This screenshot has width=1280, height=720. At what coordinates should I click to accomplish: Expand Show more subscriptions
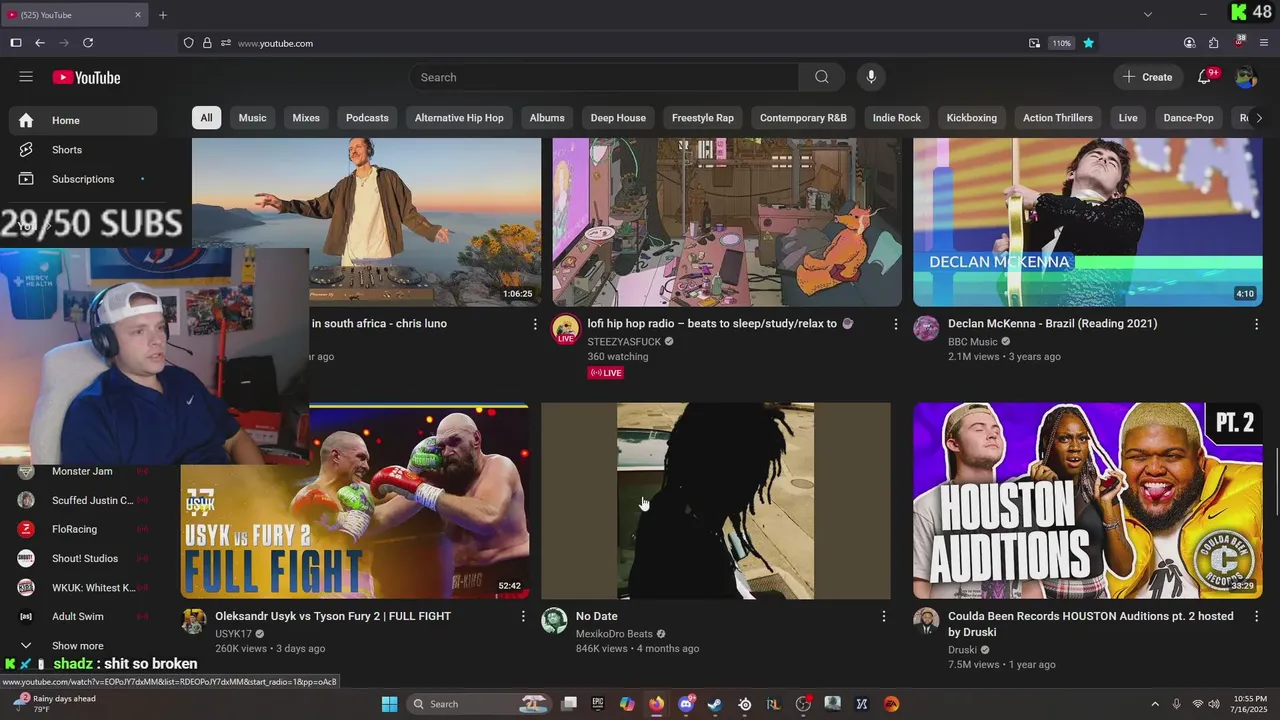83,646
